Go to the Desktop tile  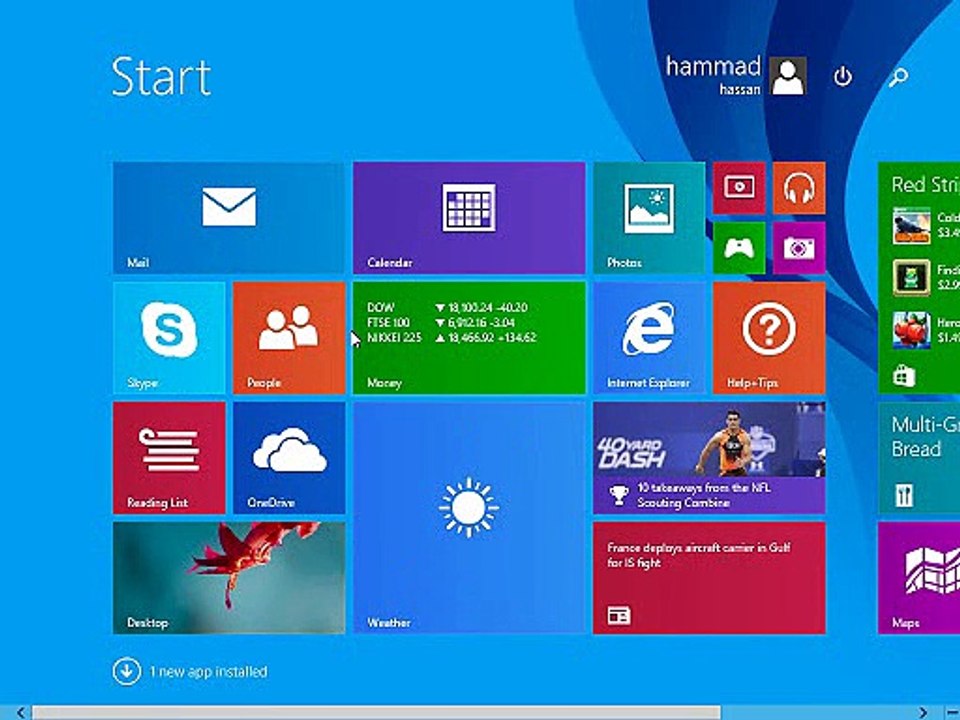pyautogui.click(x=229, y=577)
